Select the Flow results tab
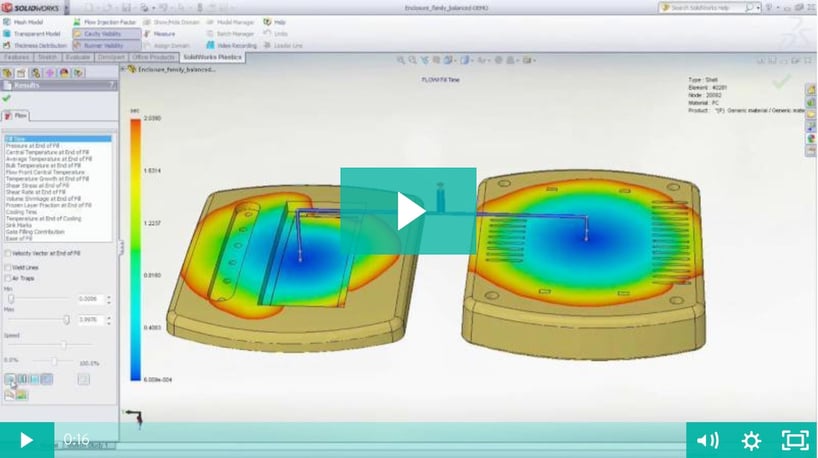The width and height of the screenshot is (818, 458). tap(16, 116)
